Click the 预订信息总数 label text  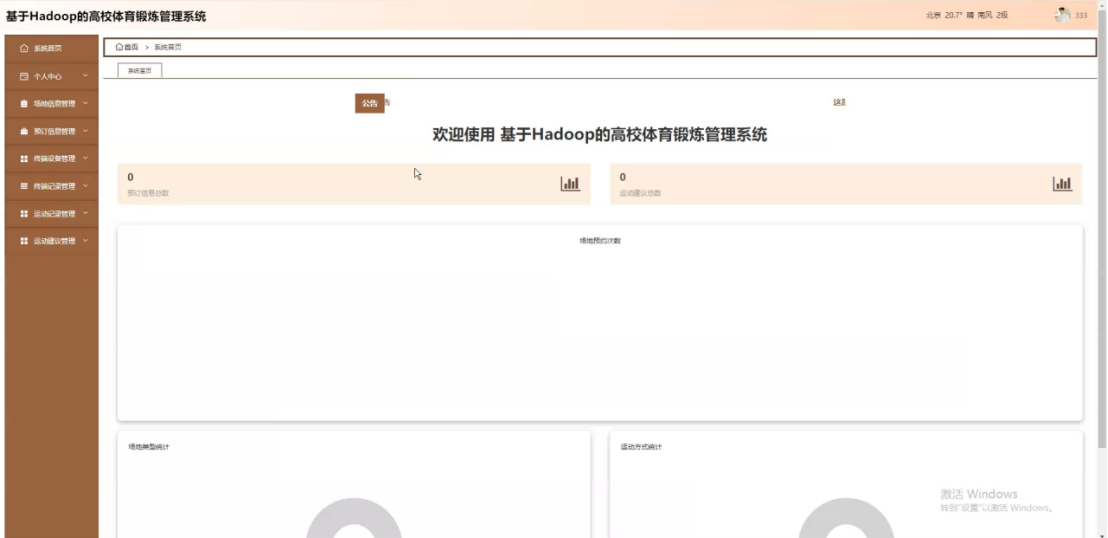[148, 193]
